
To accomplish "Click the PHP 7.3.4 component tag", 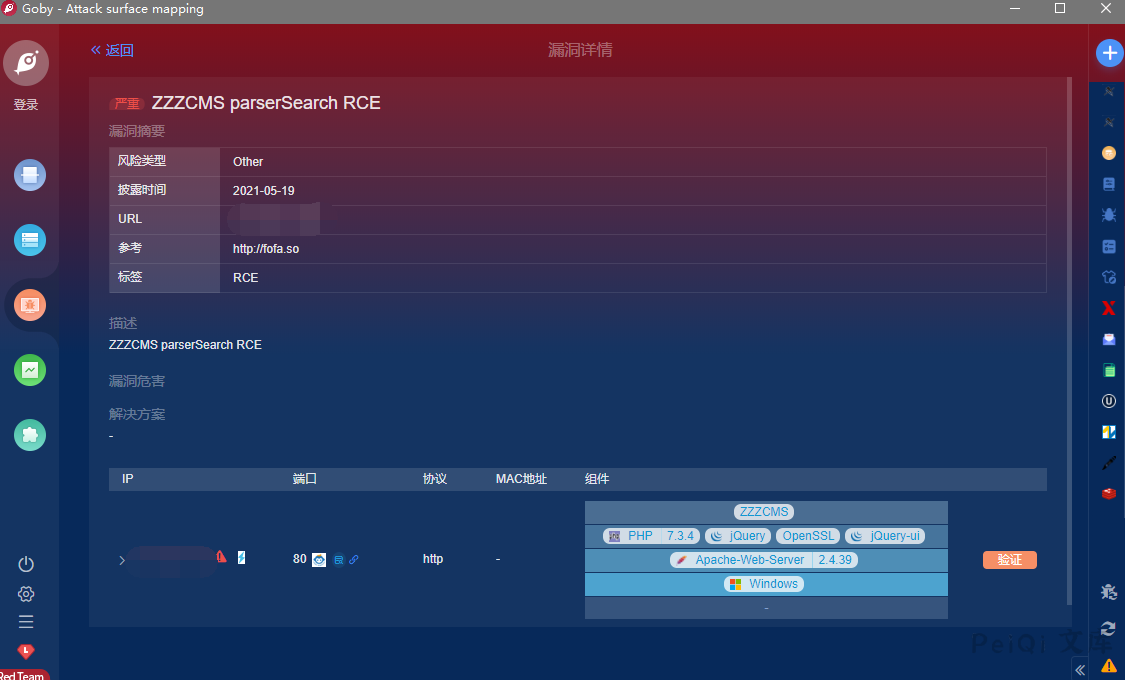I will [650, 536].
